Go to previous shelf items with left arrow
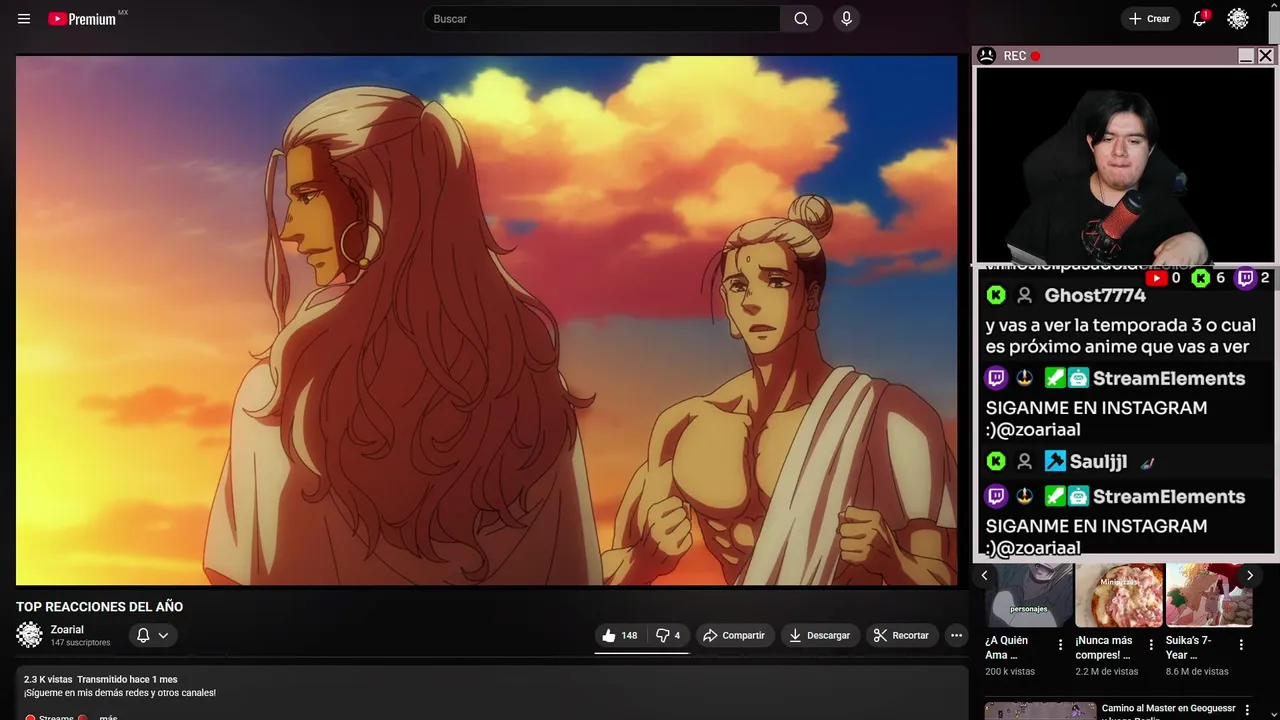 click(984, 575)
